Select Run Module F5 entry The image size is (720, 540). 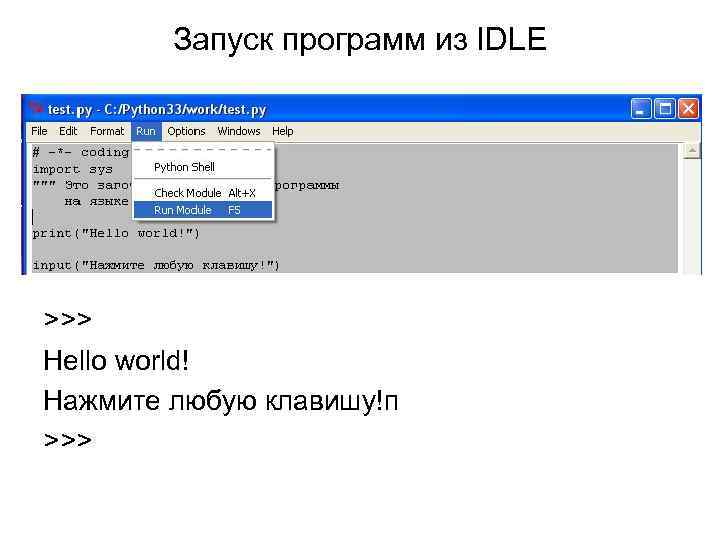[203, 210]
